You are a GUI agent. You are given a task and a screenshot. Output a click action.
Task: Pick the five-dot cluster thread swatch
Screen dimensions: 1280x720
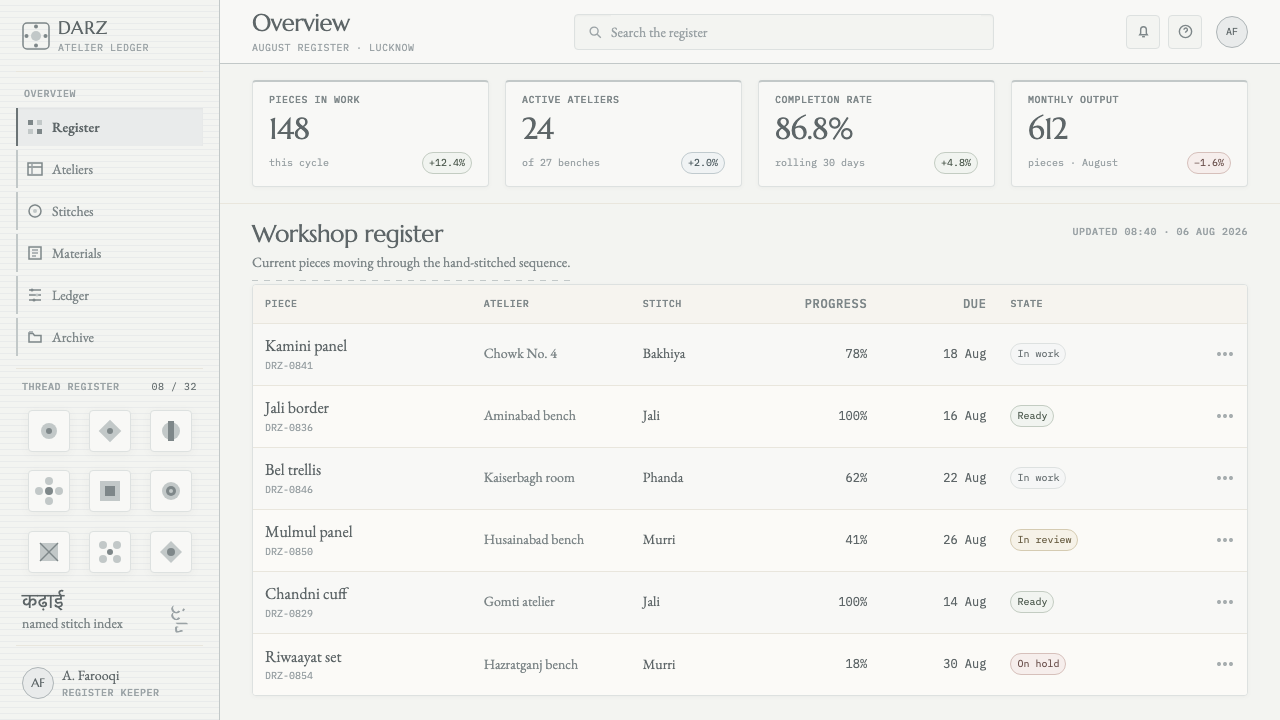coord(110,552)
